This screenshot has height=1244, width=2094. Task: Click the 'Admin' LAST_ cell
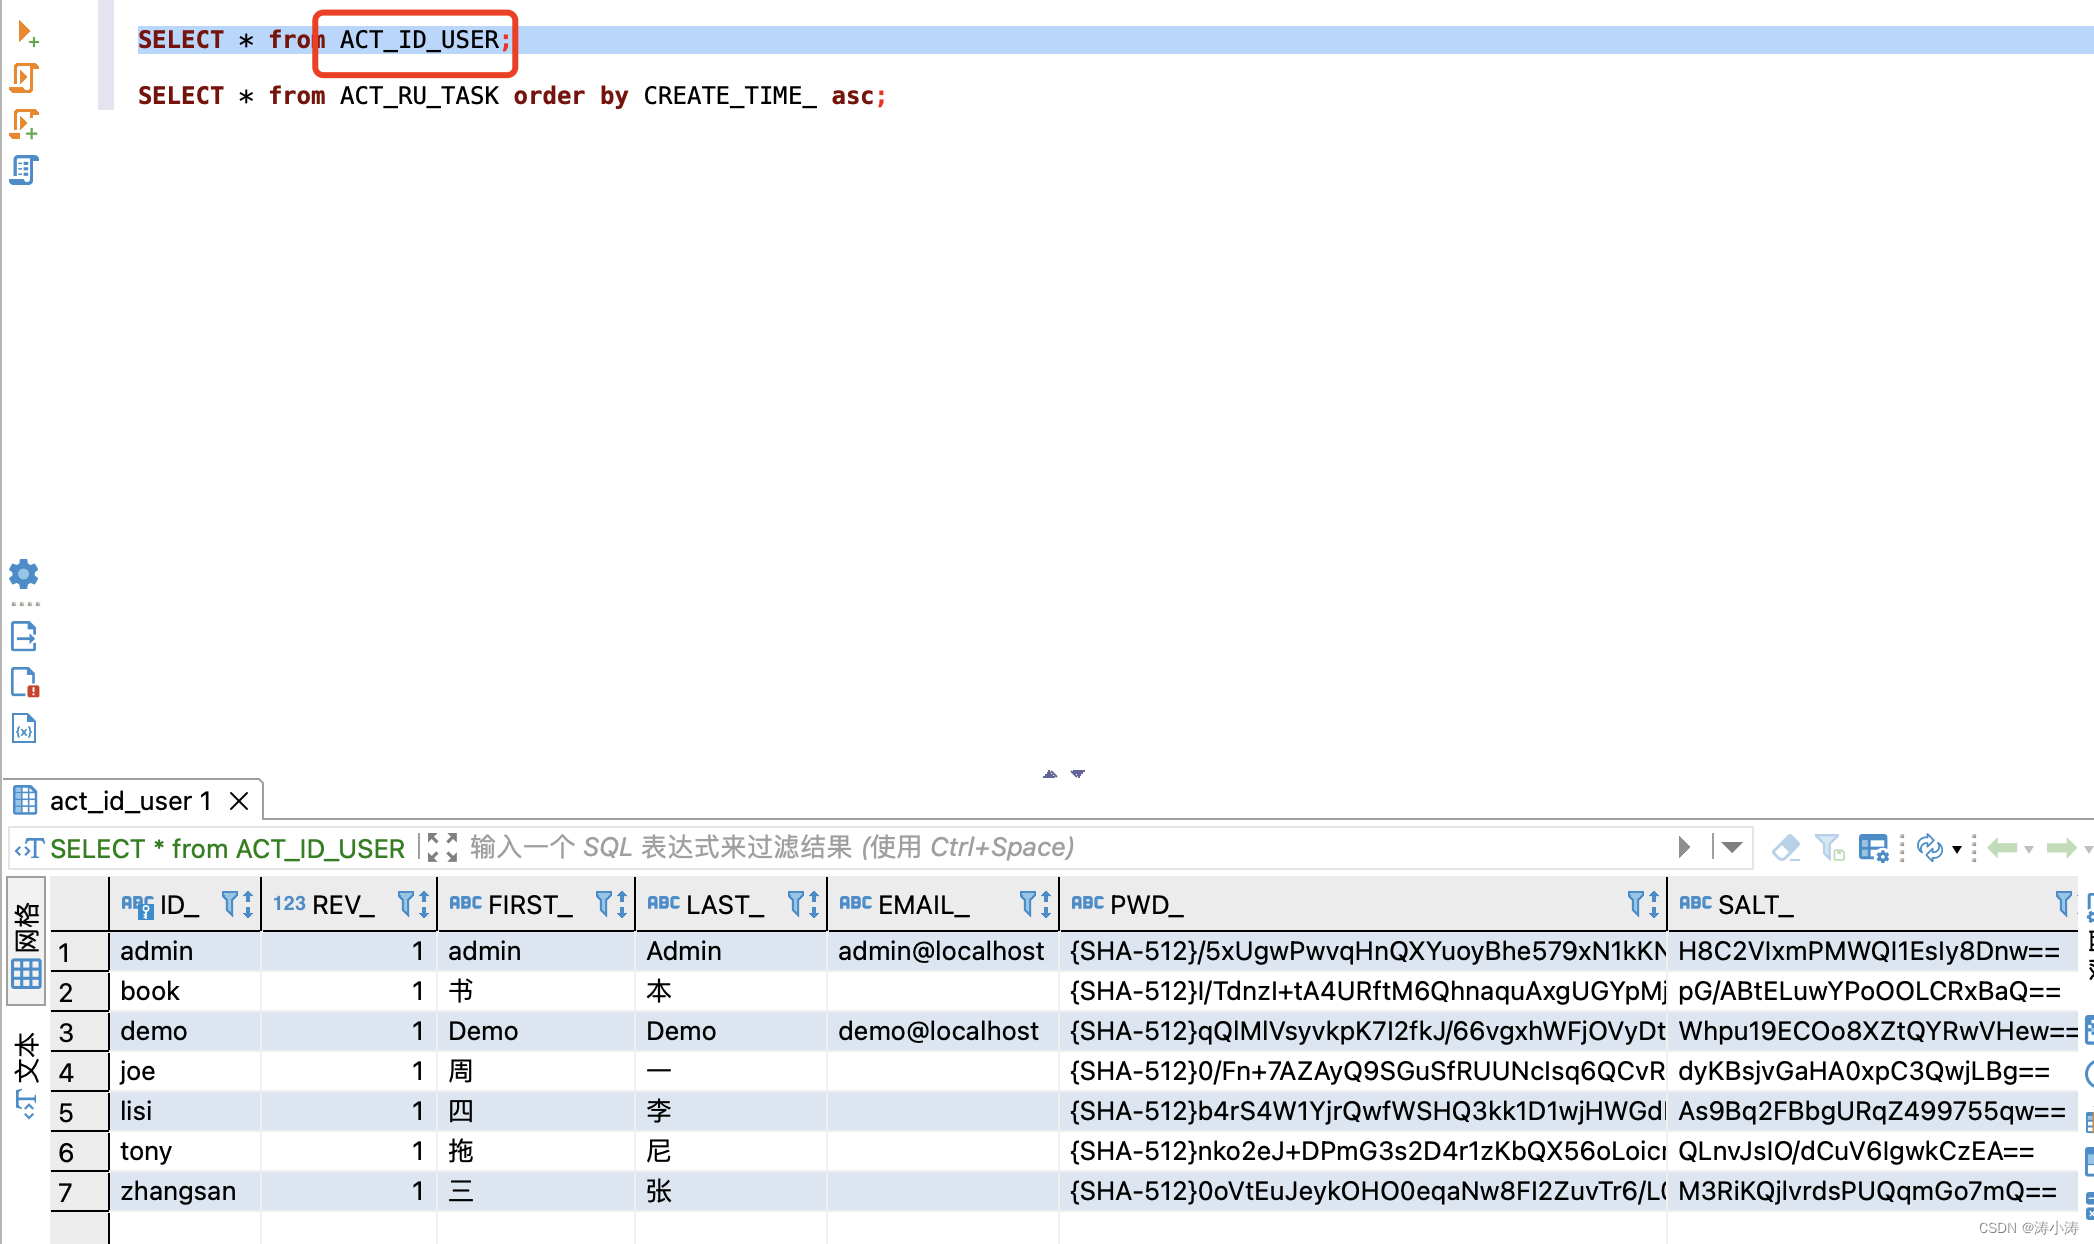[x=731, y=951]
